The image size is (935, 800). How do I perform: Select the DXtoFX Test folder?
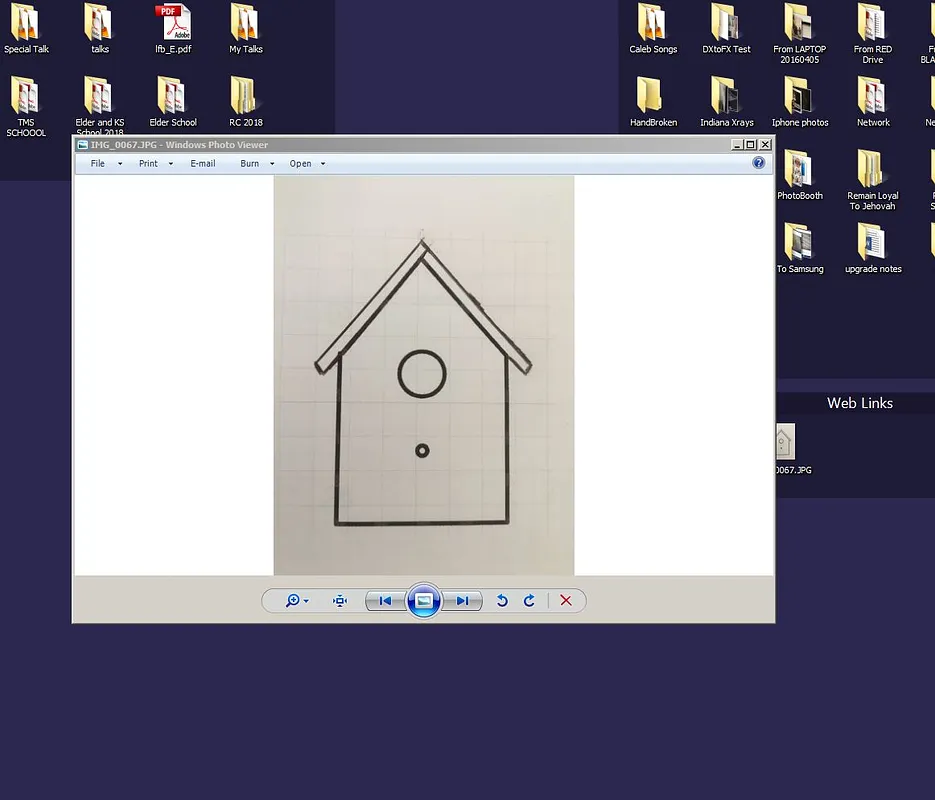726,29
